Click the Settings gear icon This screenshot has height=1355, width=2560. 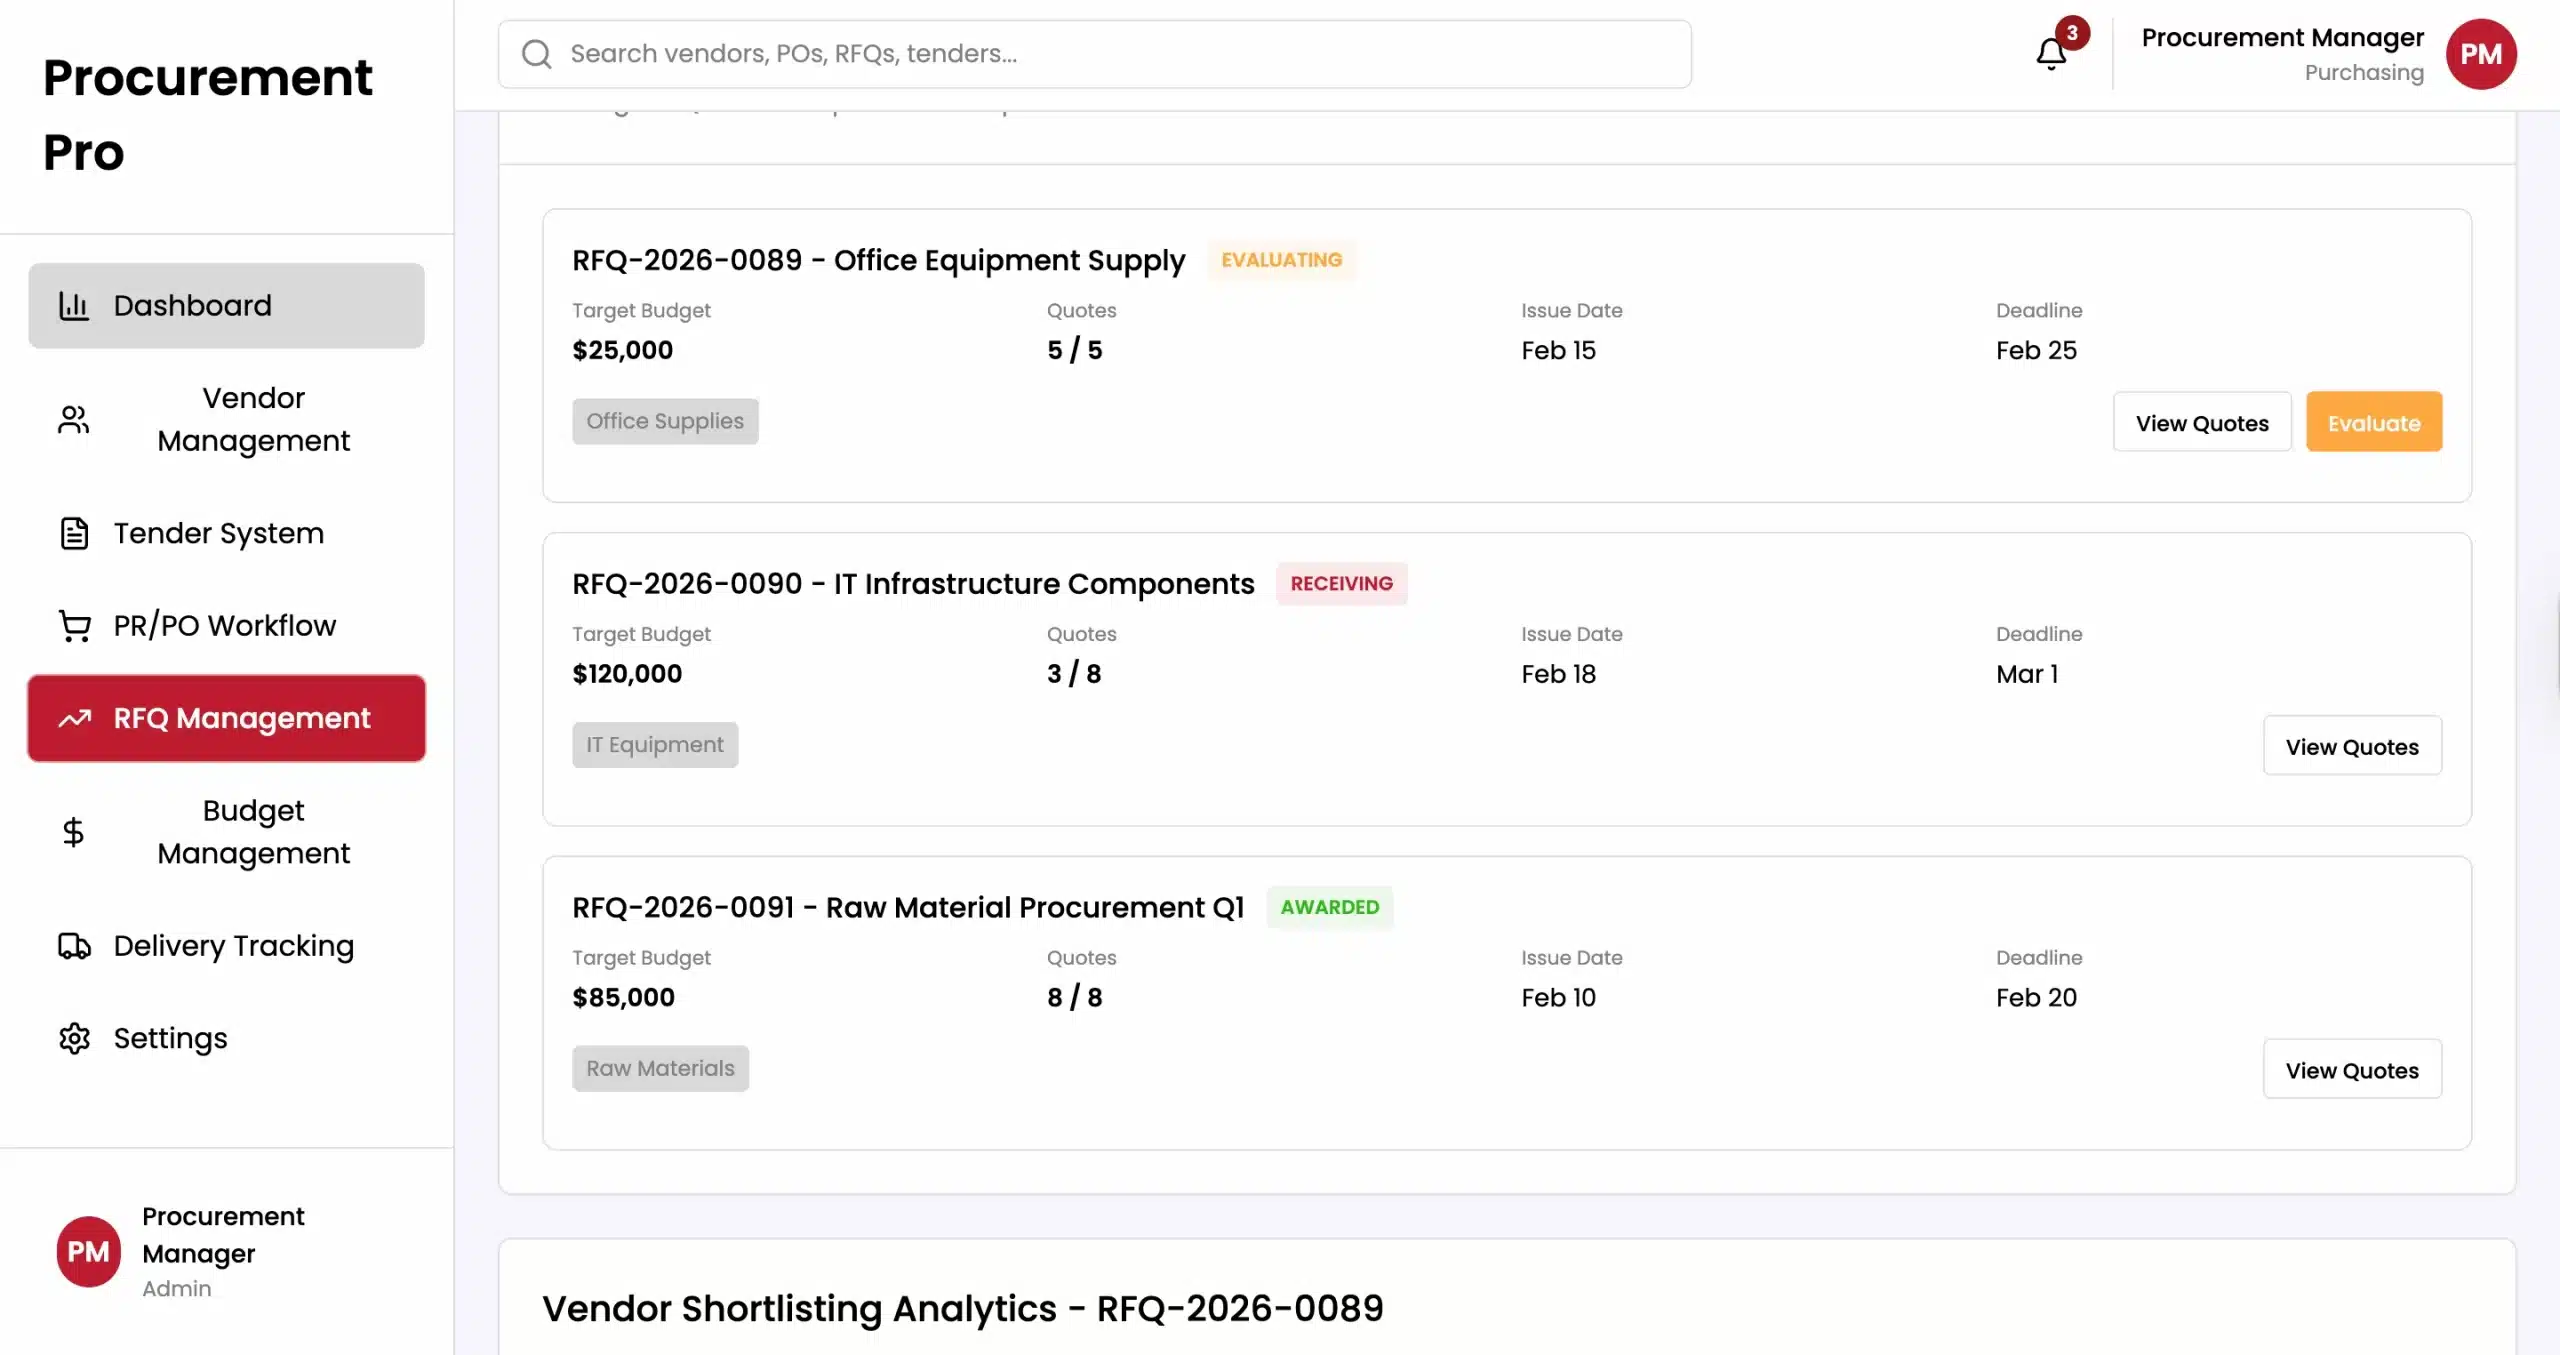(74, 1039)
